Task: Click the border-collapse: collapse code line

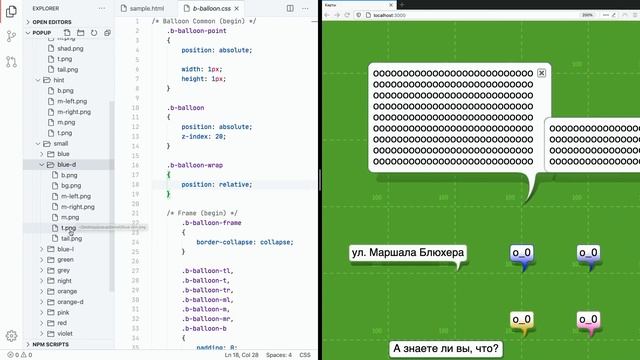Action: pyautogui.click(x=244, y=242)
